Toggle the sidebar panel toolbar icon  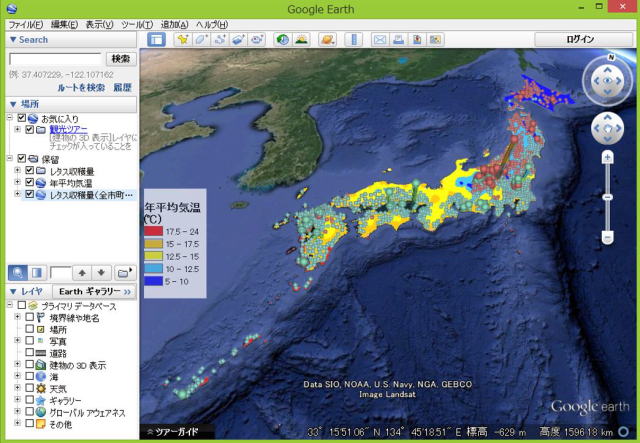tap(157, 40)
